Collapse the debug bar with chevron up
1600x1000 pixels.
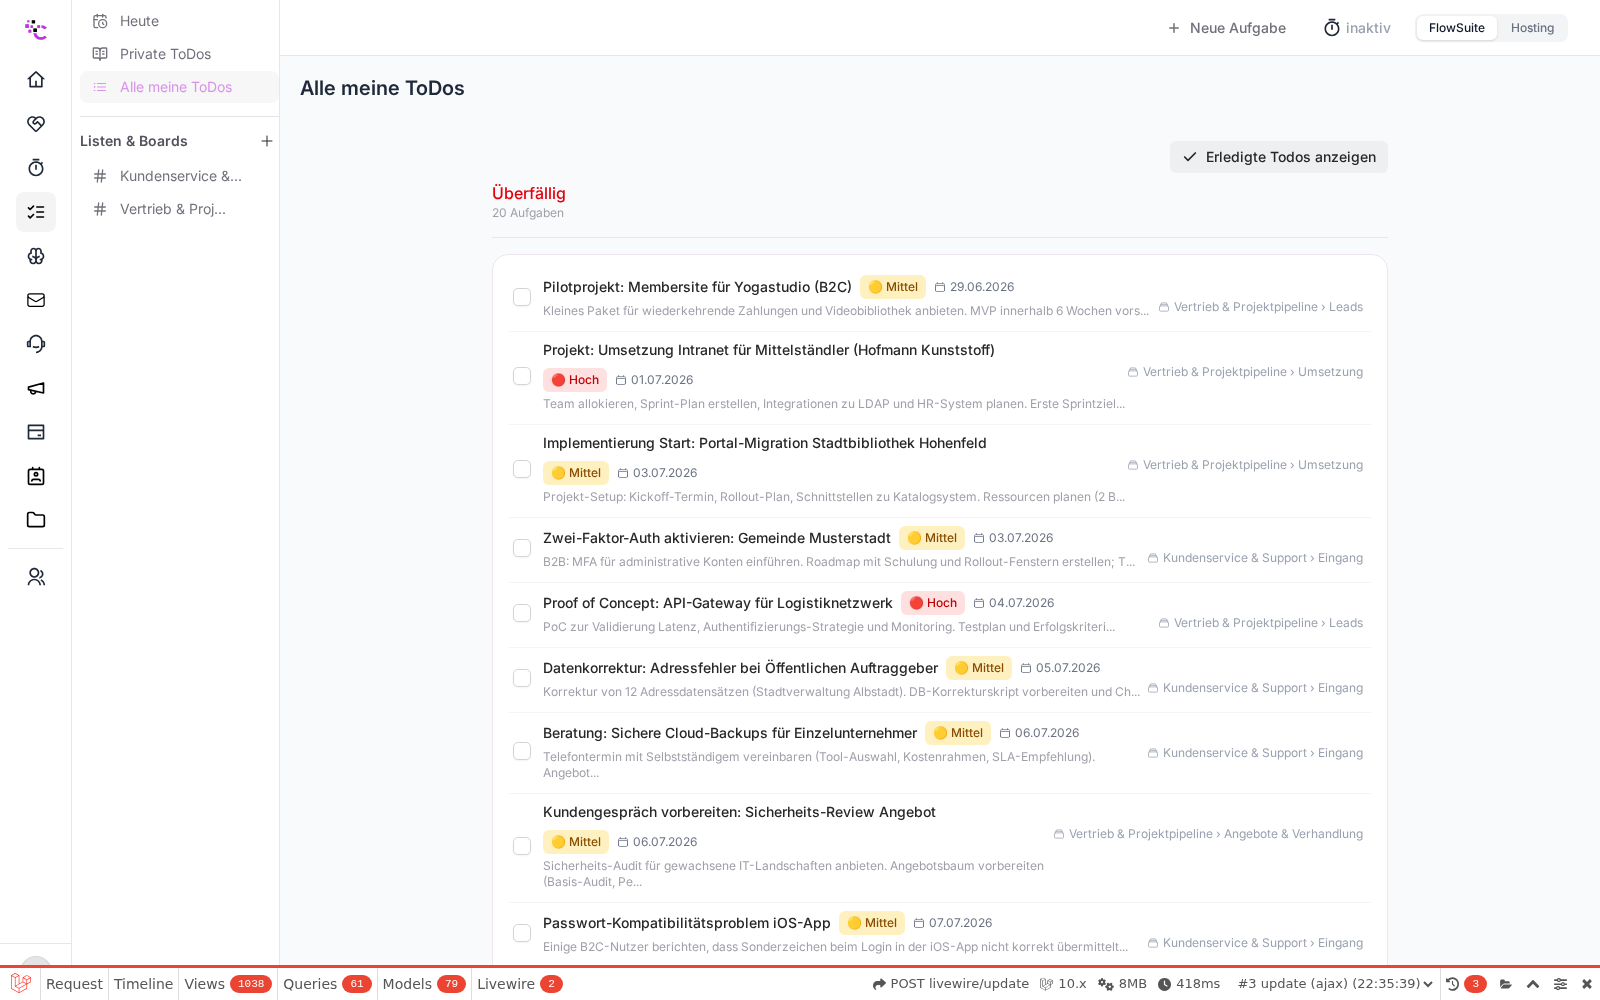click(x=1533, y=984)
